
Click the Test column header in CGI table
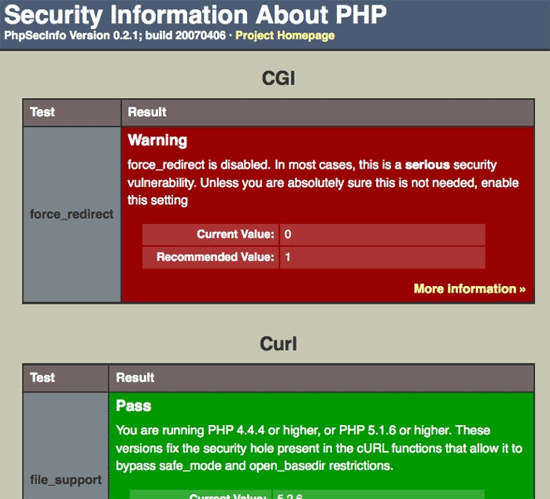click(x=72, y=113)
